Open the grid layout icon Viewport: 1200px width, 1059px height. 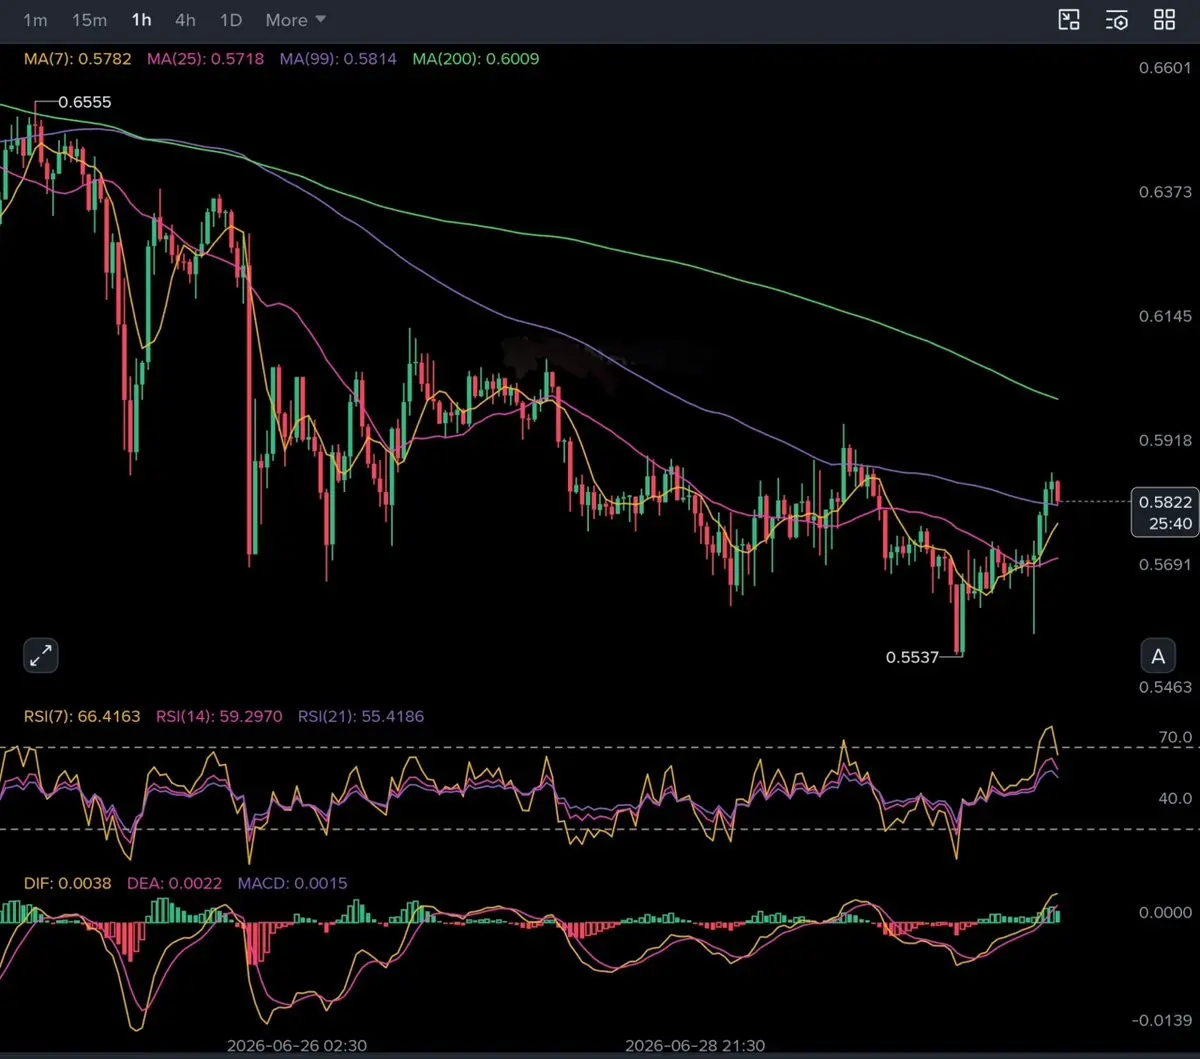pyautogui.click(x=1164, y=20)
